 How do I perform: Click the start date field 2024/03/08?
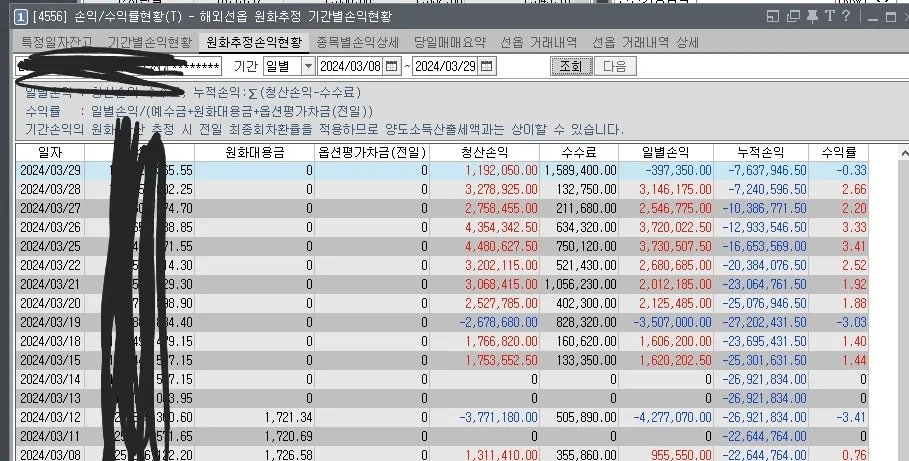351,66
